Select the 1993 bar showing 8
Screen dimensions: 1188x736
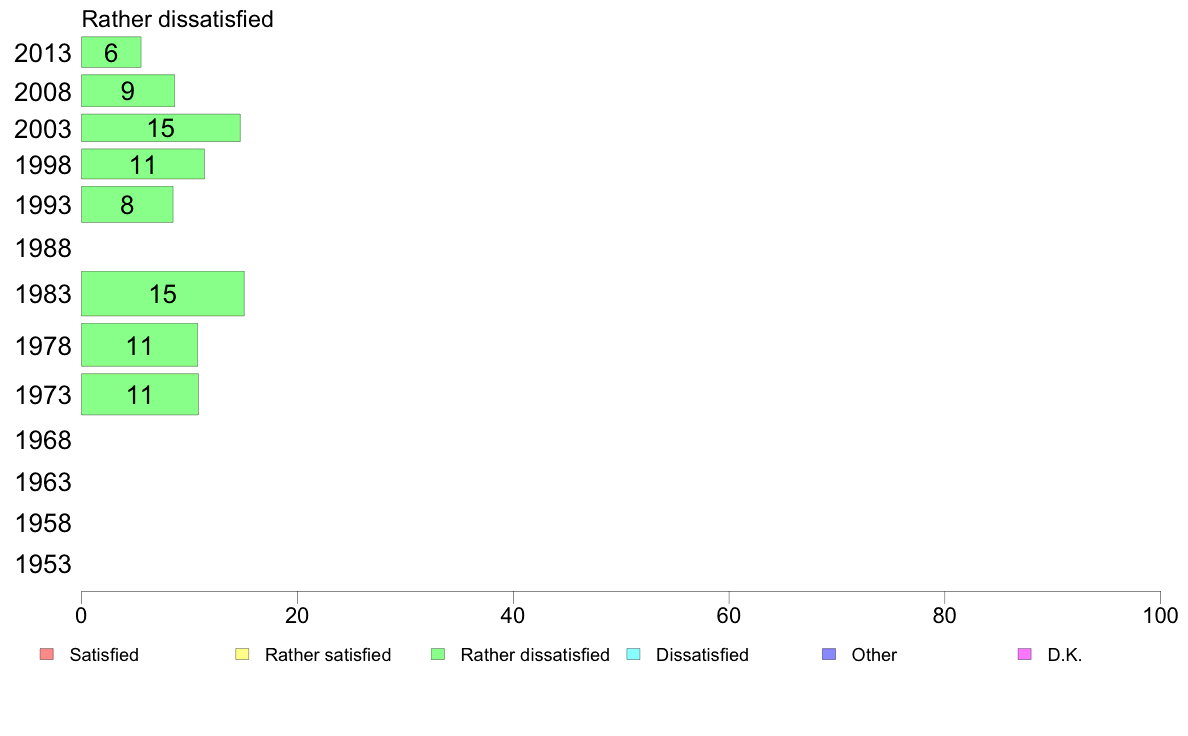click(127, 205)
